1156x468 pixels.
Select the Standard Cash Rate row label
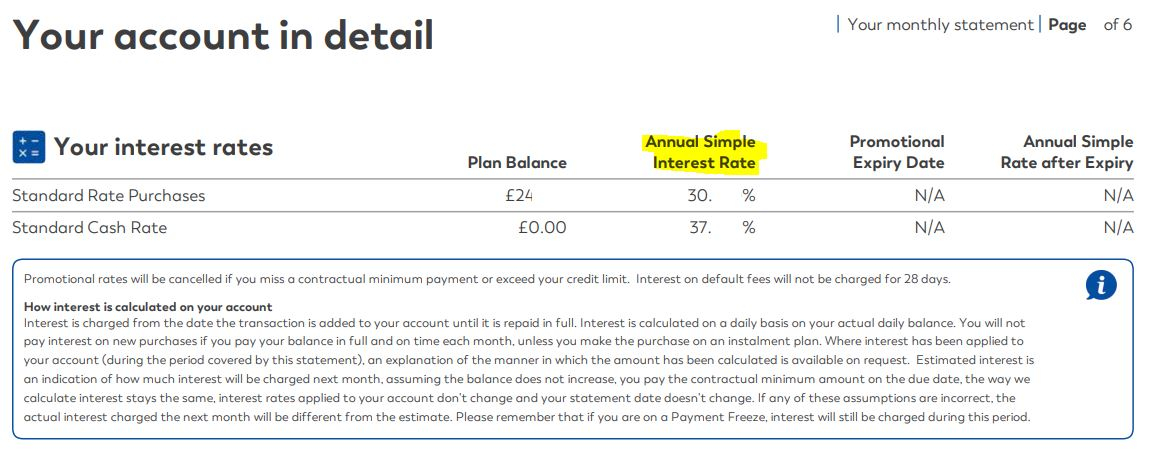[x=90, y=228]
